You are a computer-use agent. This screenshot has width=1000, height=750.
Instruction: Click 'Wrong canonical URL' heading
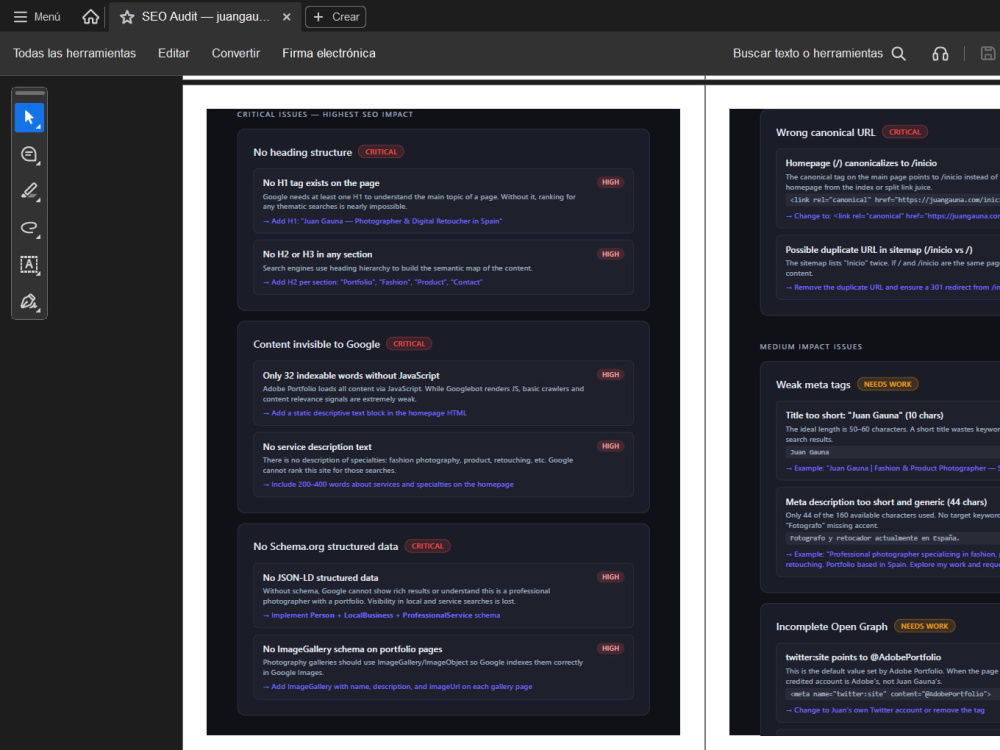(x=825, y=133)
